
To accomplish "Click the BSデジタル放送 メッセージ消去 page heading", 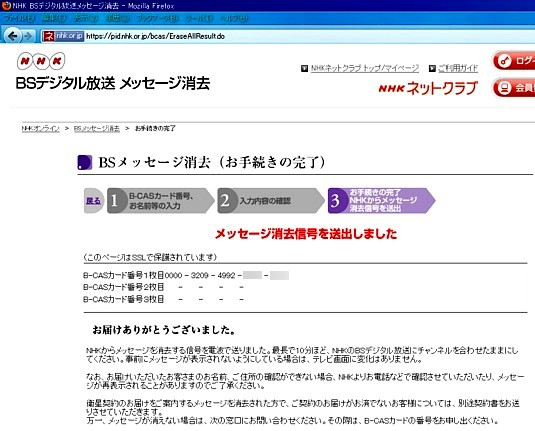I will click(x=113, y=84).
